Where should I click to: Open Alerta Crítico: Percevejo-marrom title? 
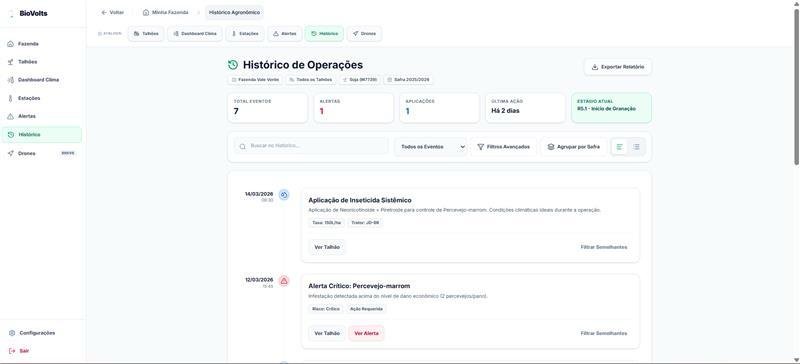(359, 286)
